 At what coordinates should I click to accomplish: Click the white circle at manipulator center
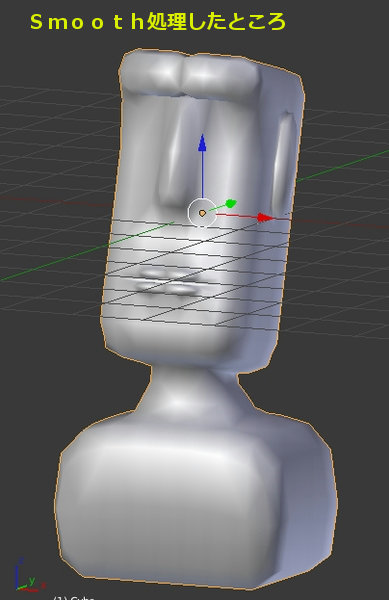202,212
